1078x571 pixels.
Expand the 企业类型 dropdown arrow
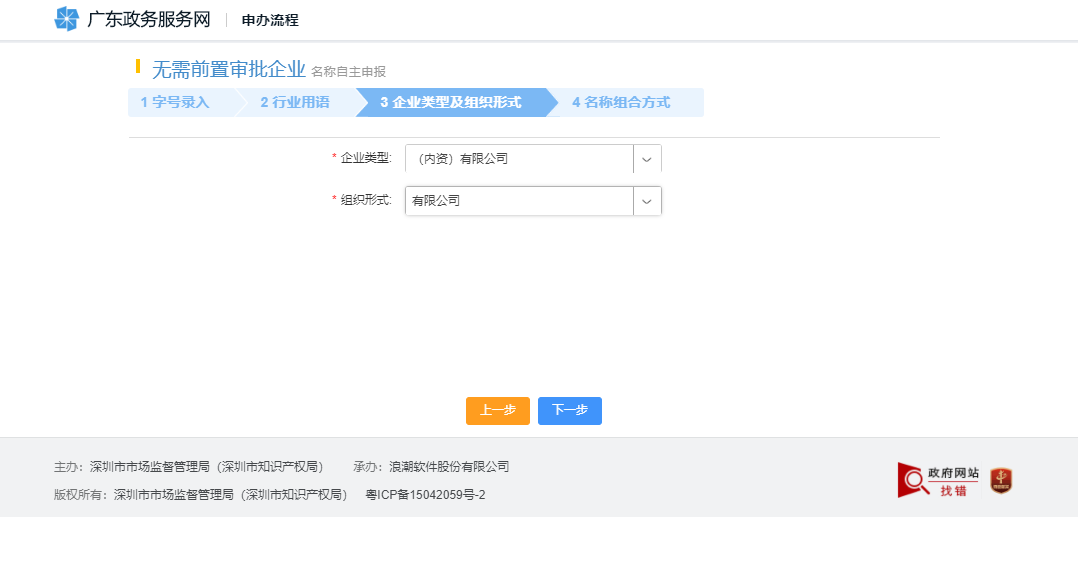[647, 159]
